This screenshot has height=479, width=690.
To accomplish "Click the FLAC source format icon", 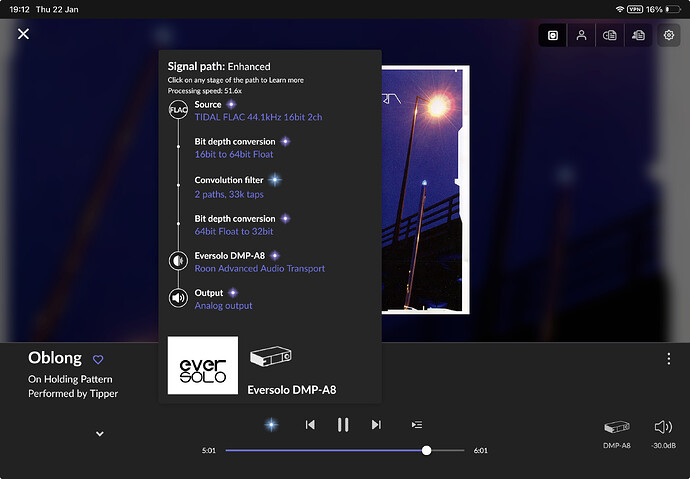I will [x=178, y=110].
